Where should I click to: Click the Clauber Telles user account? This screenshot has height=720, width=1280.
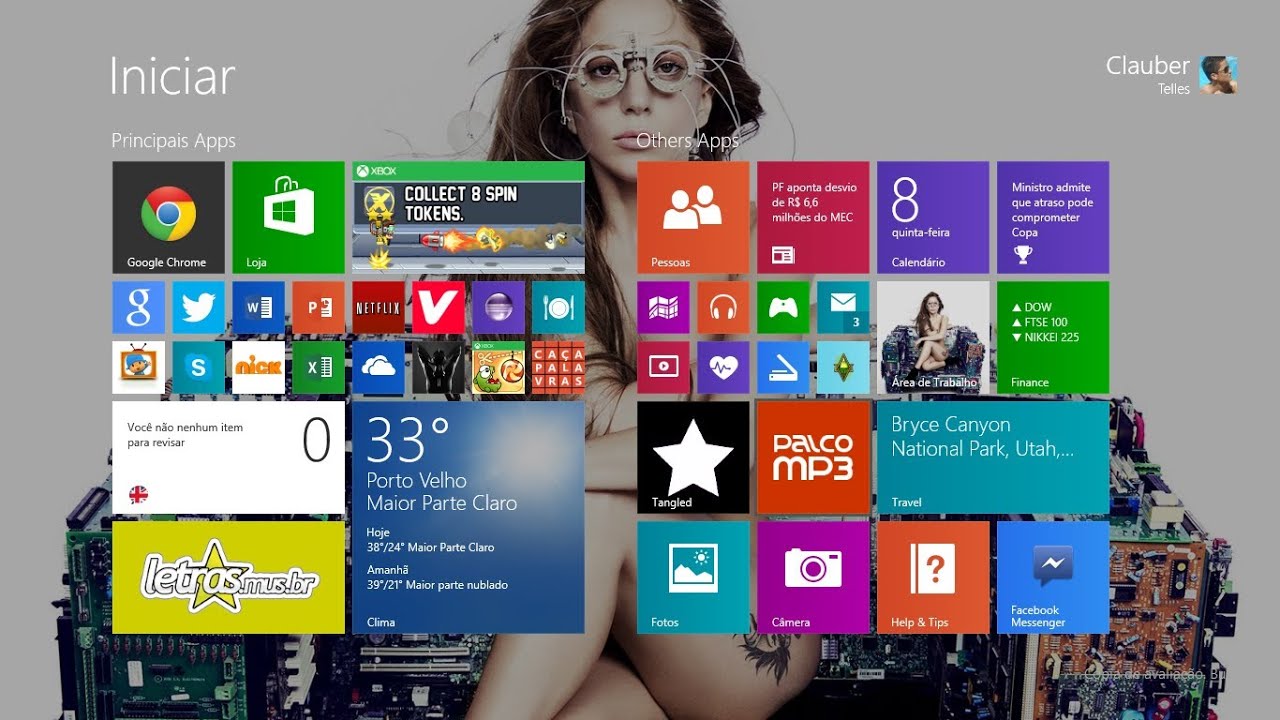(x=1171, y=75)
